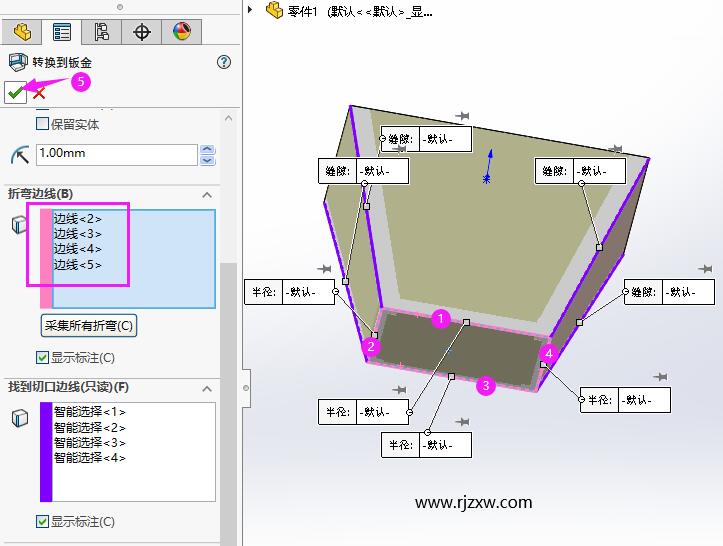This screenshot has width=723, height=546.
Task: Click the 1.00mm bend radius field
Action: click(117, 154)
